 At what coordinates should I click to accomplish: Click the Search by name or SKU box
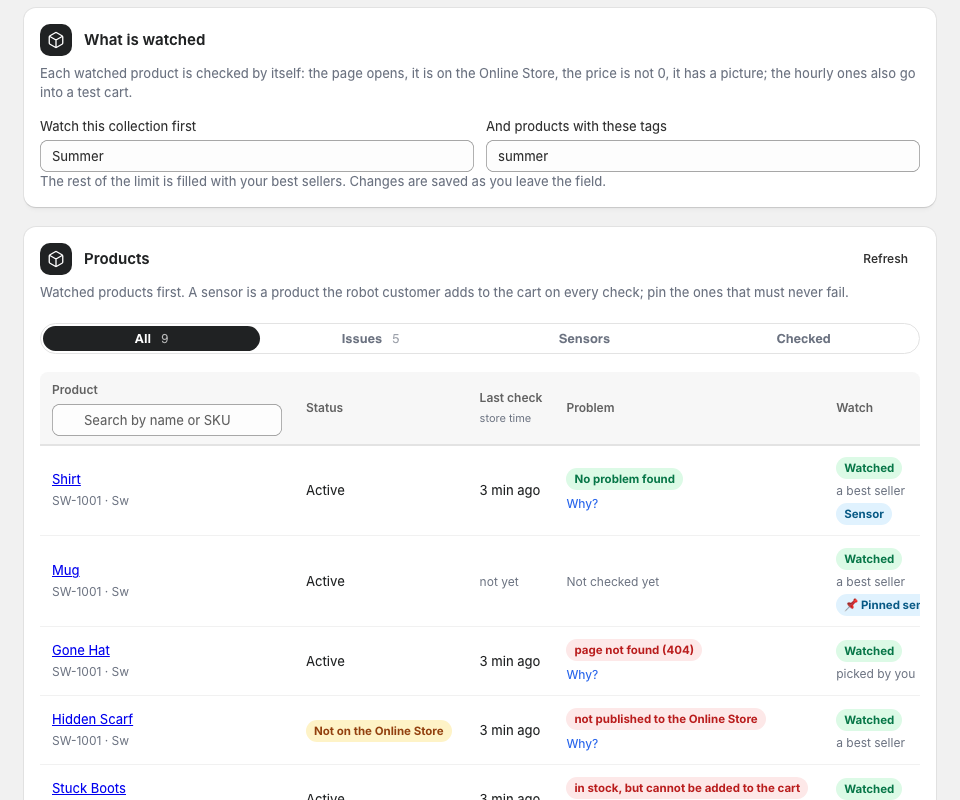[x=167, y=420]
